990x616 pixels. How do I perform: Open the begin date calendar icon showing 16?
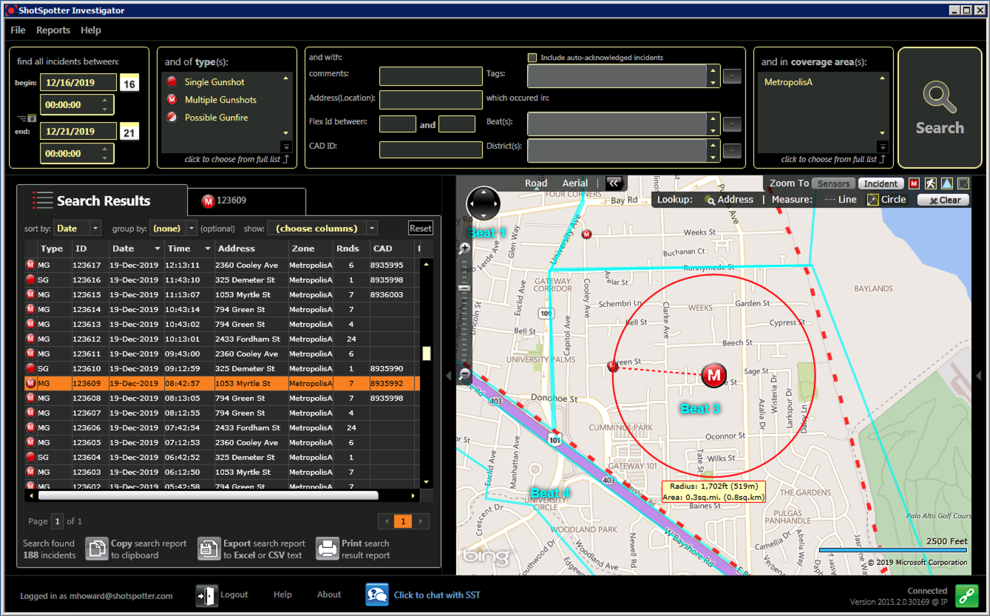[129, 83]
